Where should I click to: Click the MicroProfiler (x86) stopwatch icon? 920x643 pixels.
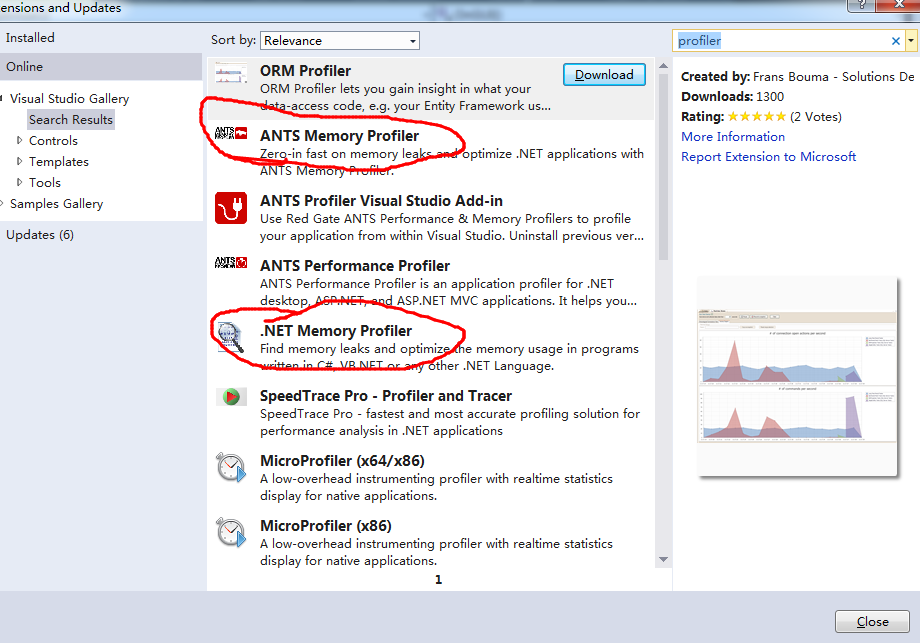pyautogui.click(x=231, y=533)
